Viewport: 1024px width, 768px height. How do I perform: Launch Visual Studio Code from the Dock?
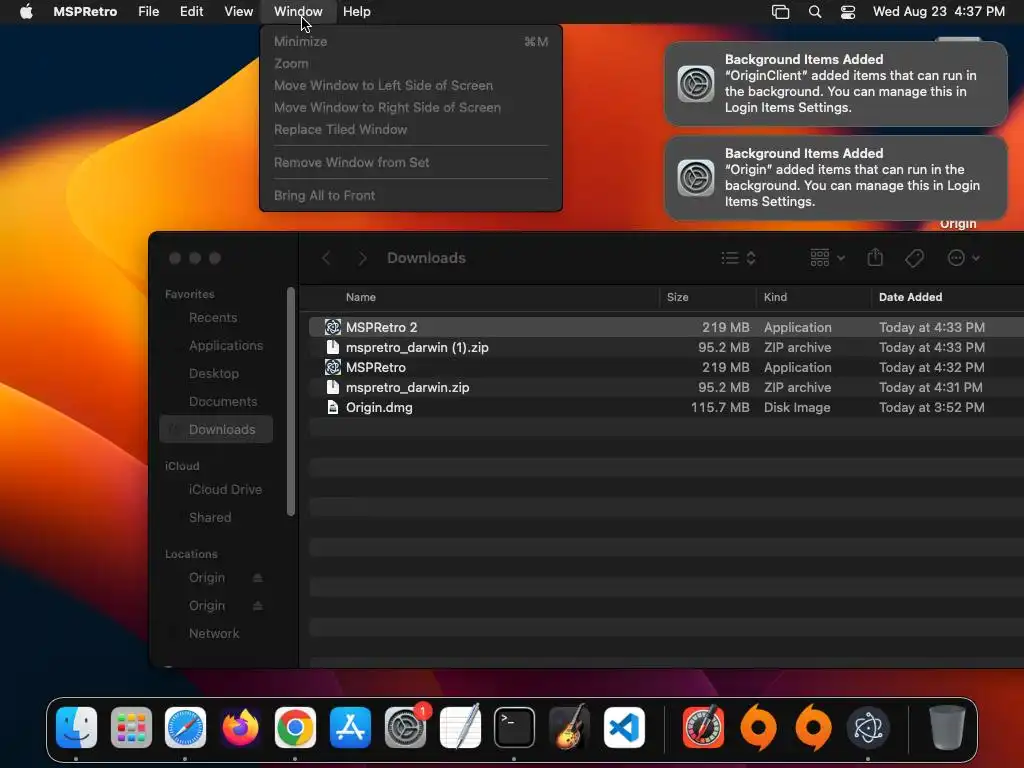click(624, 728)
